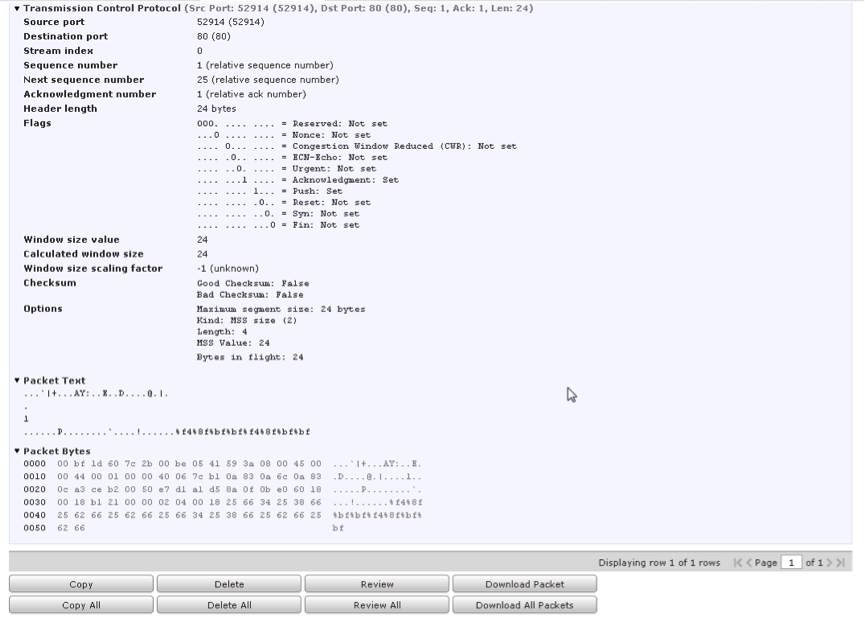Select the packet bytes row 0050
The height and width of the screenshot is (636, 865).
point(184,528)
